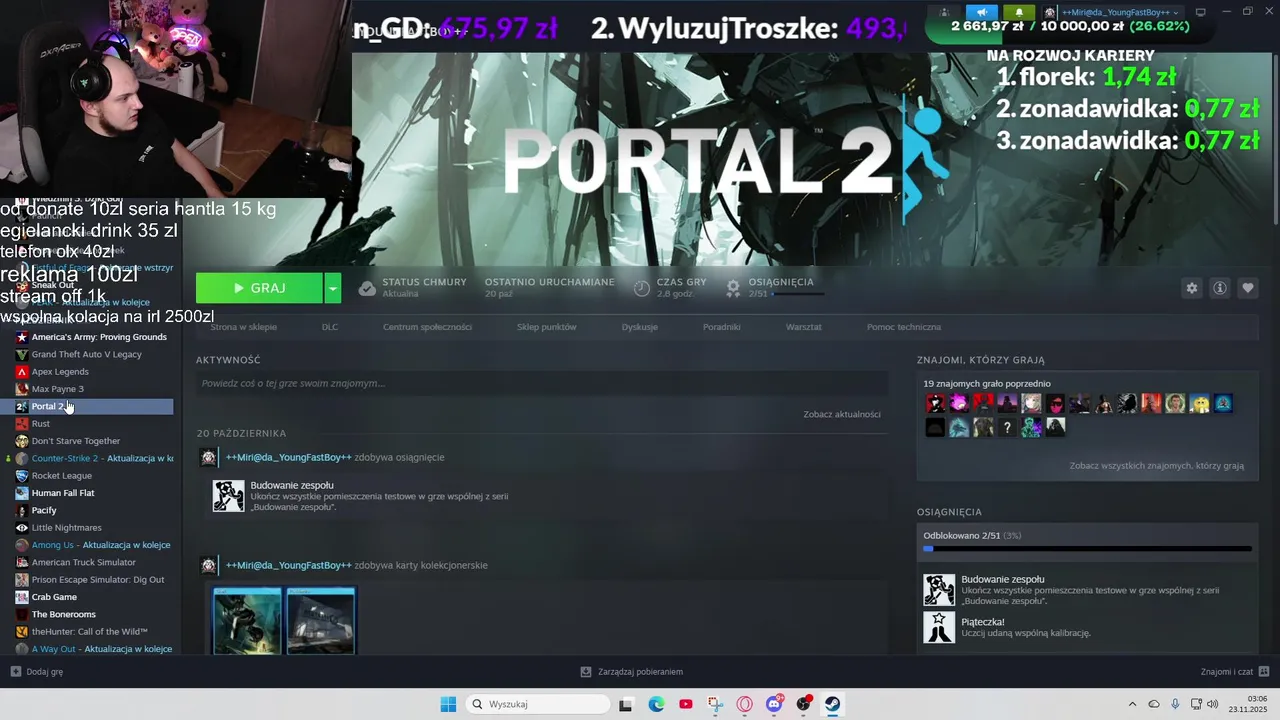Click the Steam taskbar icon

point(832,704)
